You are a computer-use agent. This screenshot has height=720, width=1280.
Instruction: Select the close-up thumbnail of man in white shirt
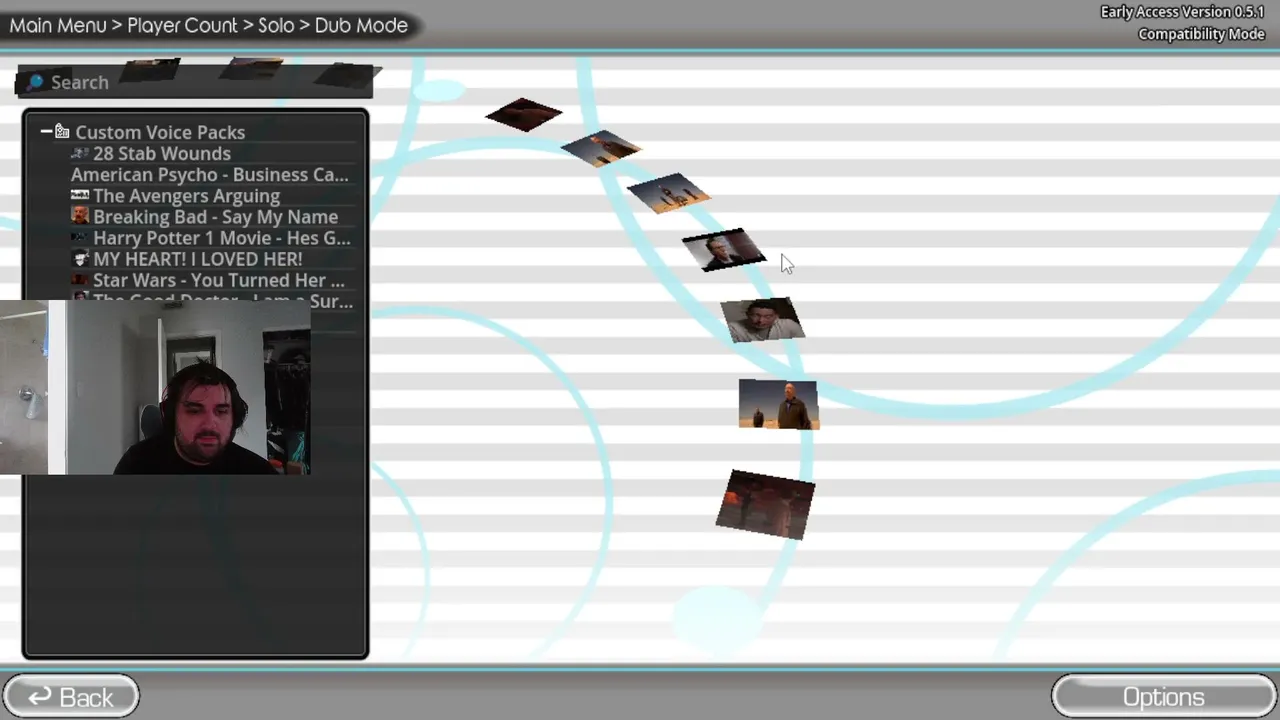(762, 320)
